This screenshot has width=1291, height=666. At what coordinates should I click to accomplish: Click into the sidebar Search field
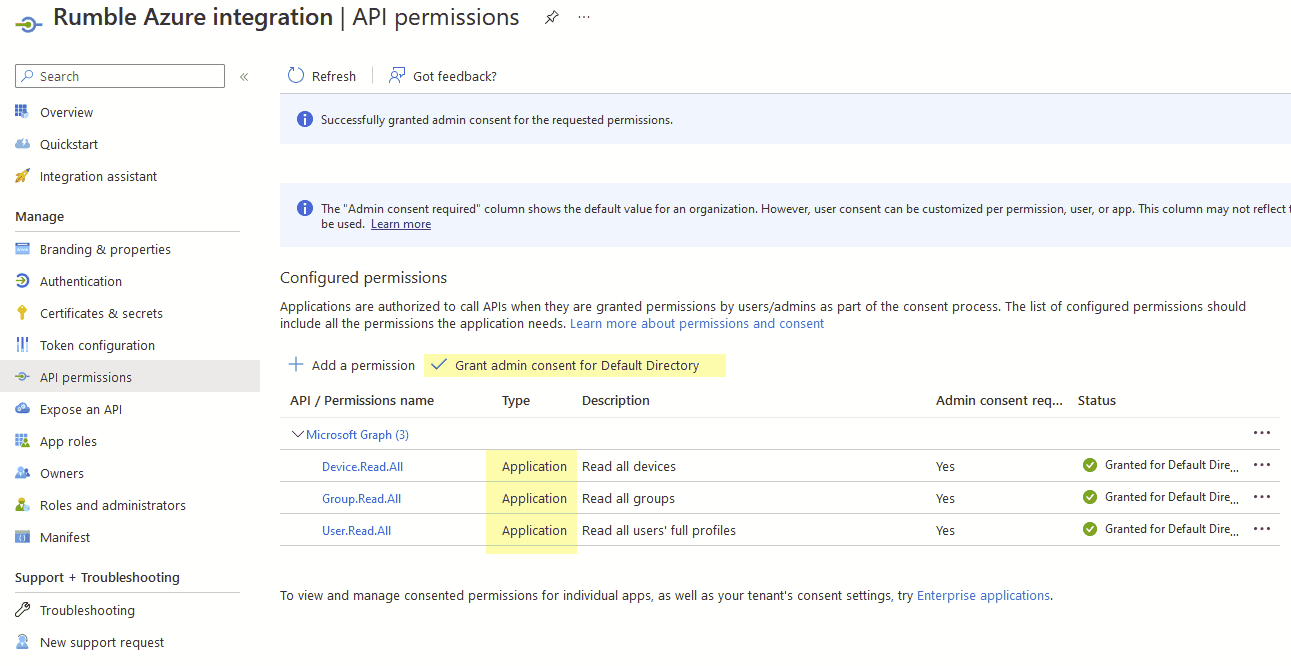(120, 76)
